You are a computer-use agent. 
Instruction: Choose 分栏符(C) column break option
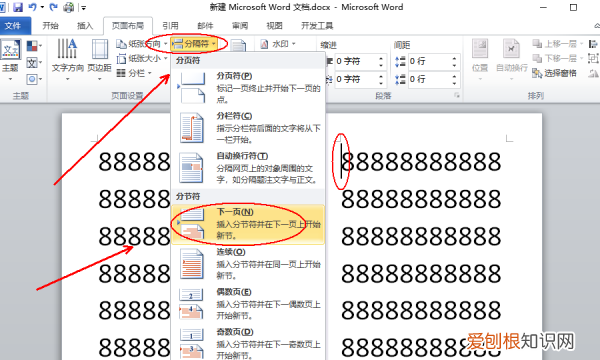(x=248, y=128)
